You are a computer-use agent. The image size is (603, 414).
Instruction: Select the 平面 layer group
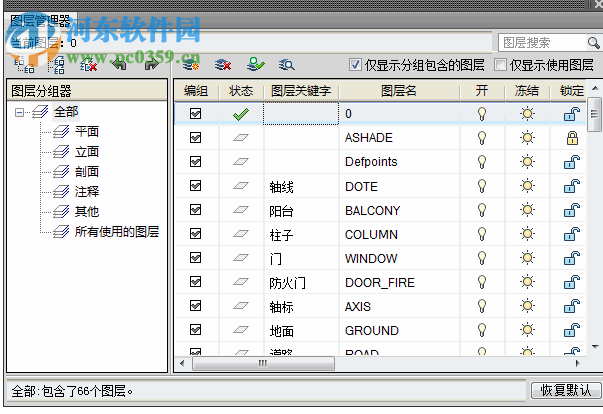click(x=87, y=132)
